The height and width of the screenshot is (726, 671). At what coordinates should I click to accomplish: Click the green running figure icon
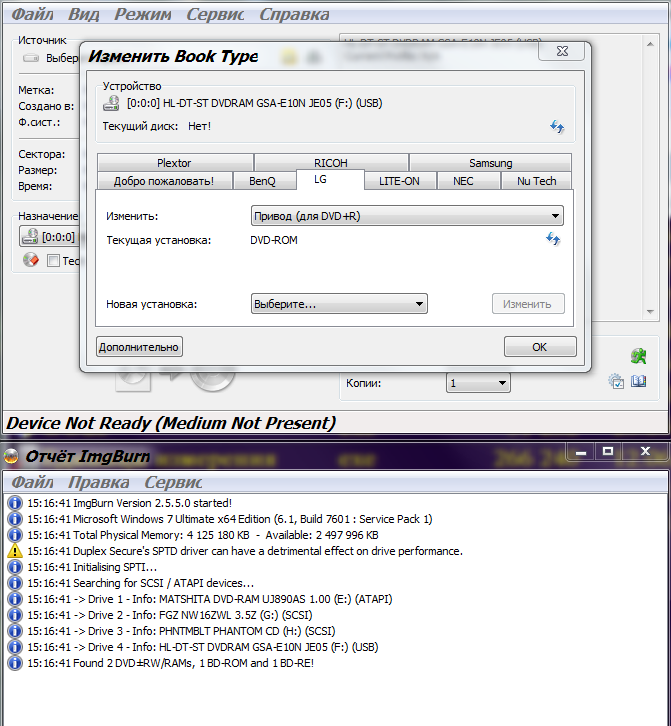pyautogui.click(x=639, y=356)
